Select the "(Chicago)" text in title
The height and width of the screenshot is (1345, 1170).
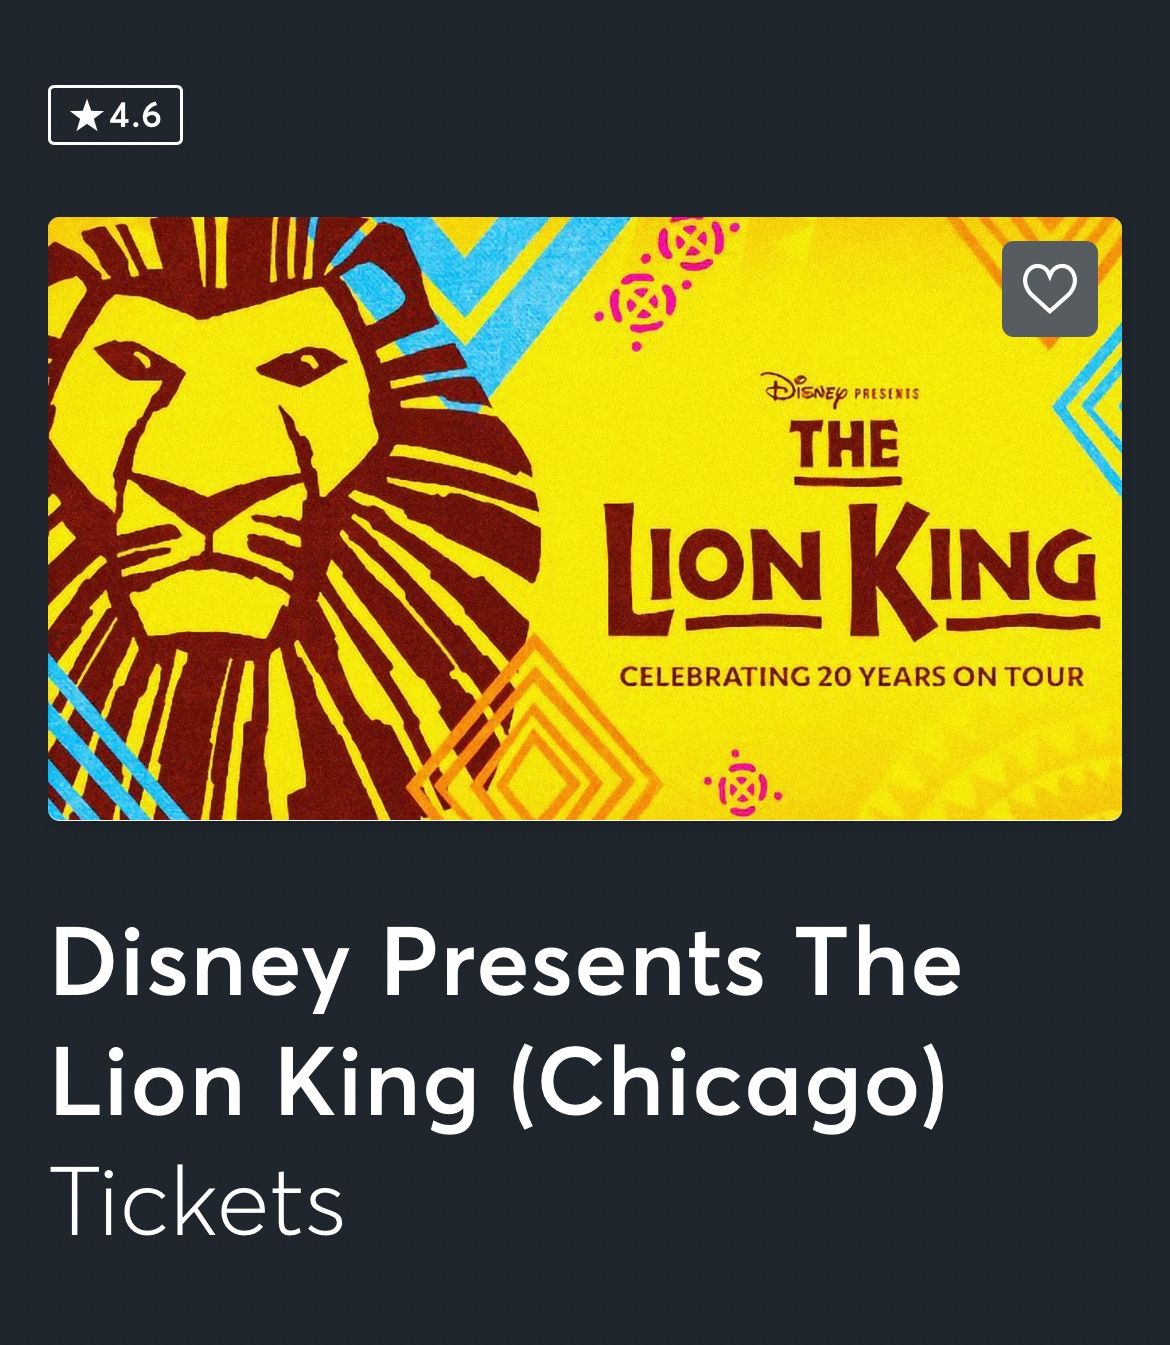pyautogui.click(x=728, y=1084)
